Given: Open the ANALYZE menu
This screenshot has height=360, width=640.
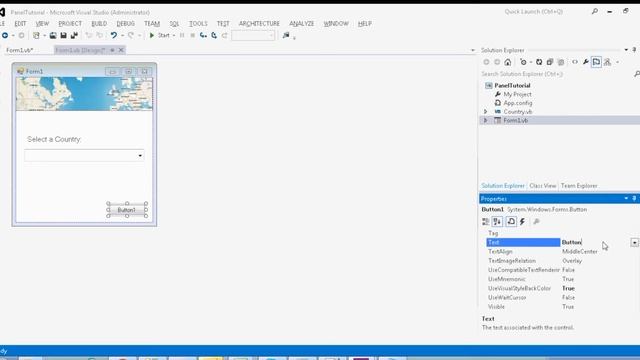Looking at the screenshot, I should [302, 24].
